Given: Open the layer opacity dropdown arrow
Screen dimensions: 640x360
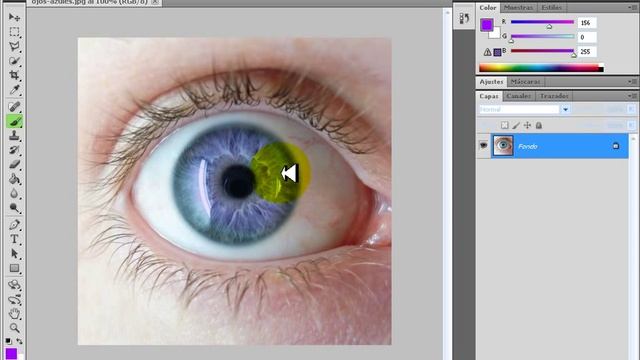Looking at the screenshot, I should point(631,109).
